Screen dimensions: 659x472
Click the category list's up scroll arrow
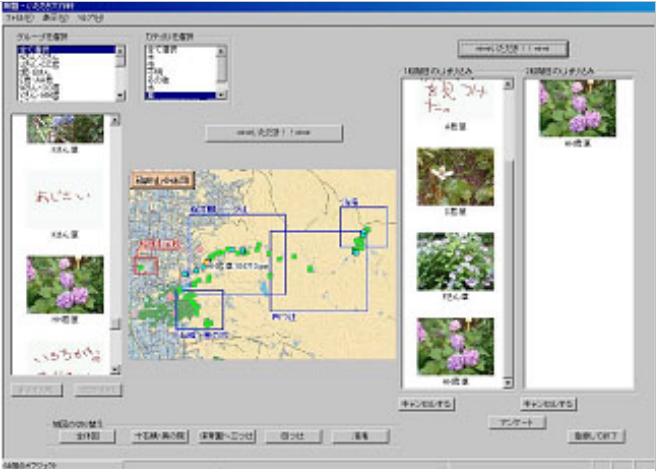[x=221, y=51]
